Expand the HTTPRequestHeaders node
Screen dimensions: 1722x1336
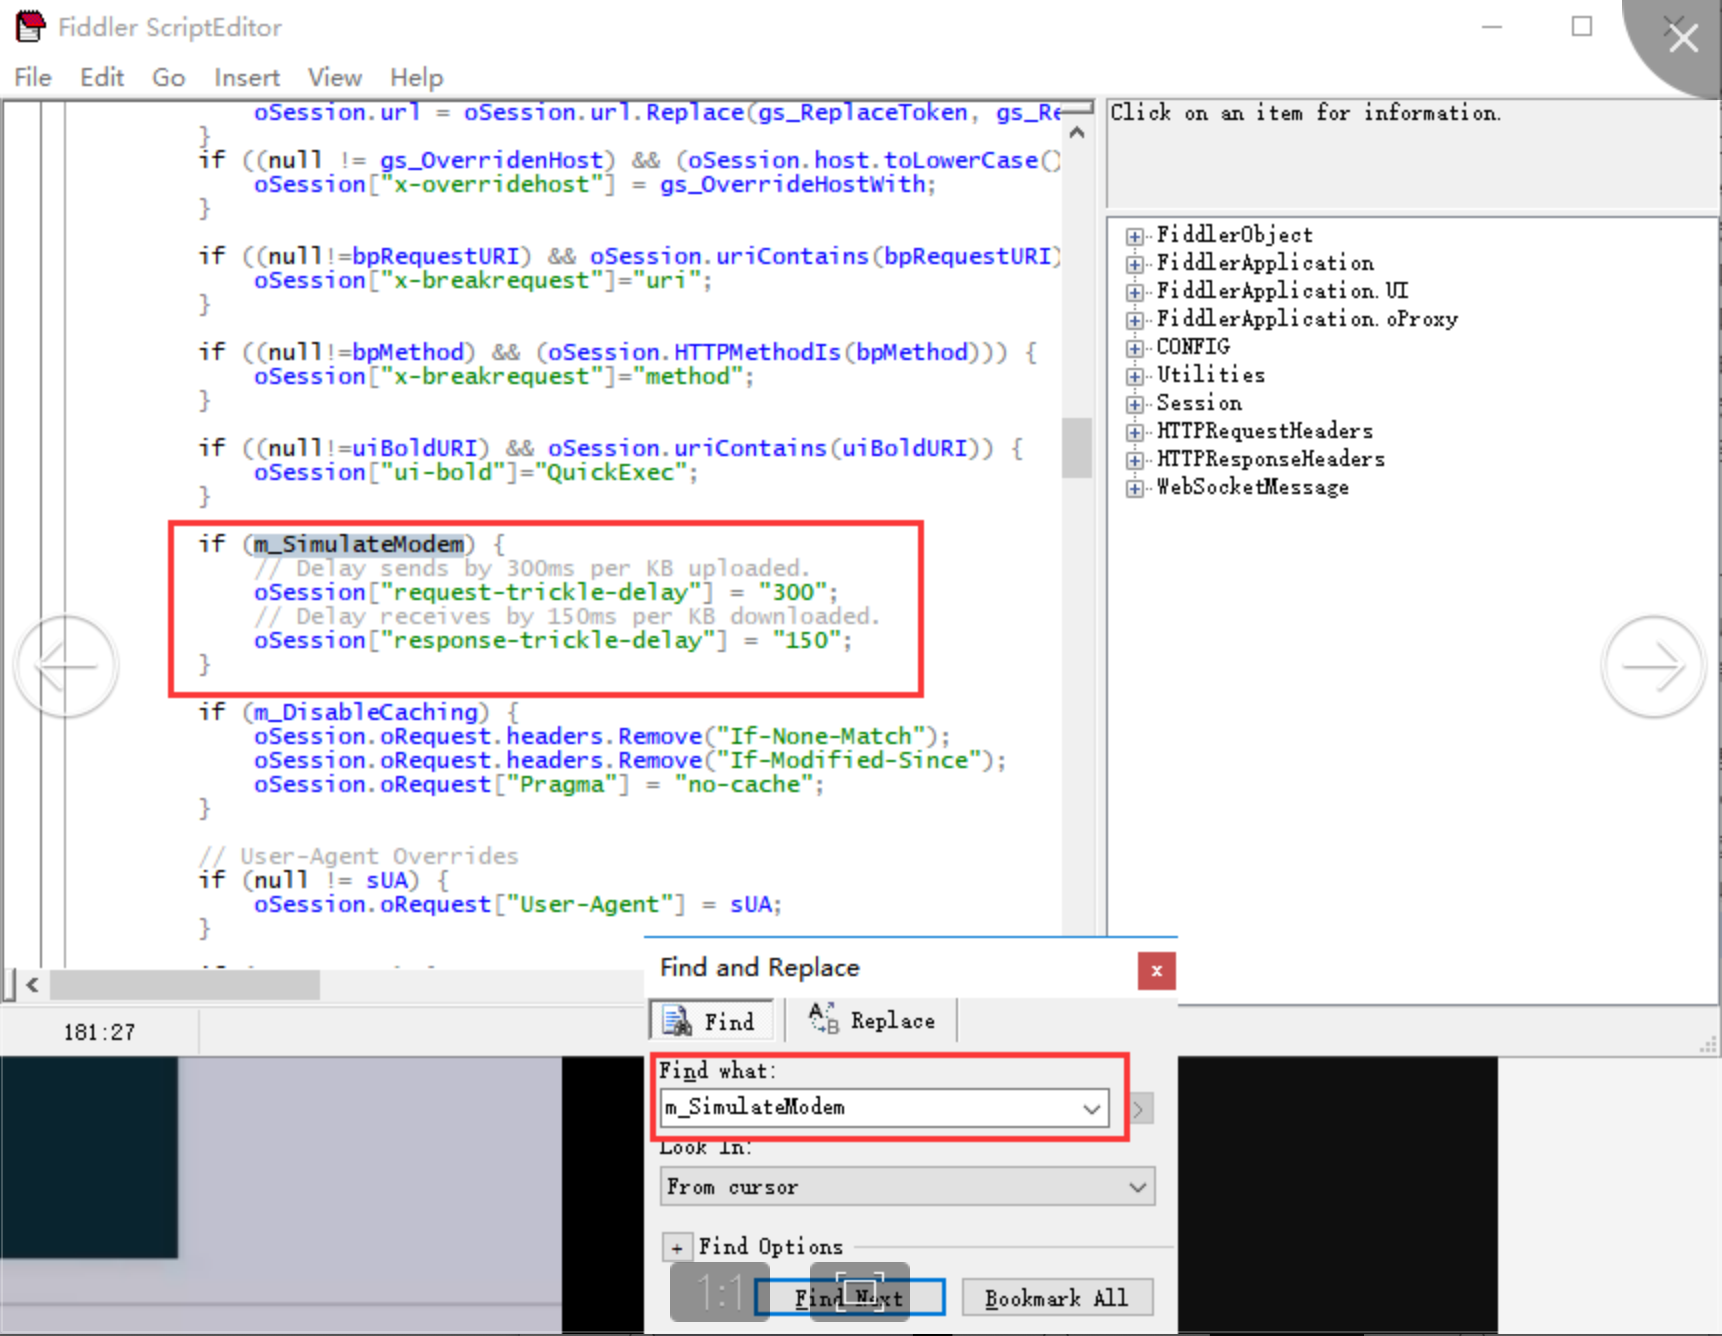point(1134,432)
